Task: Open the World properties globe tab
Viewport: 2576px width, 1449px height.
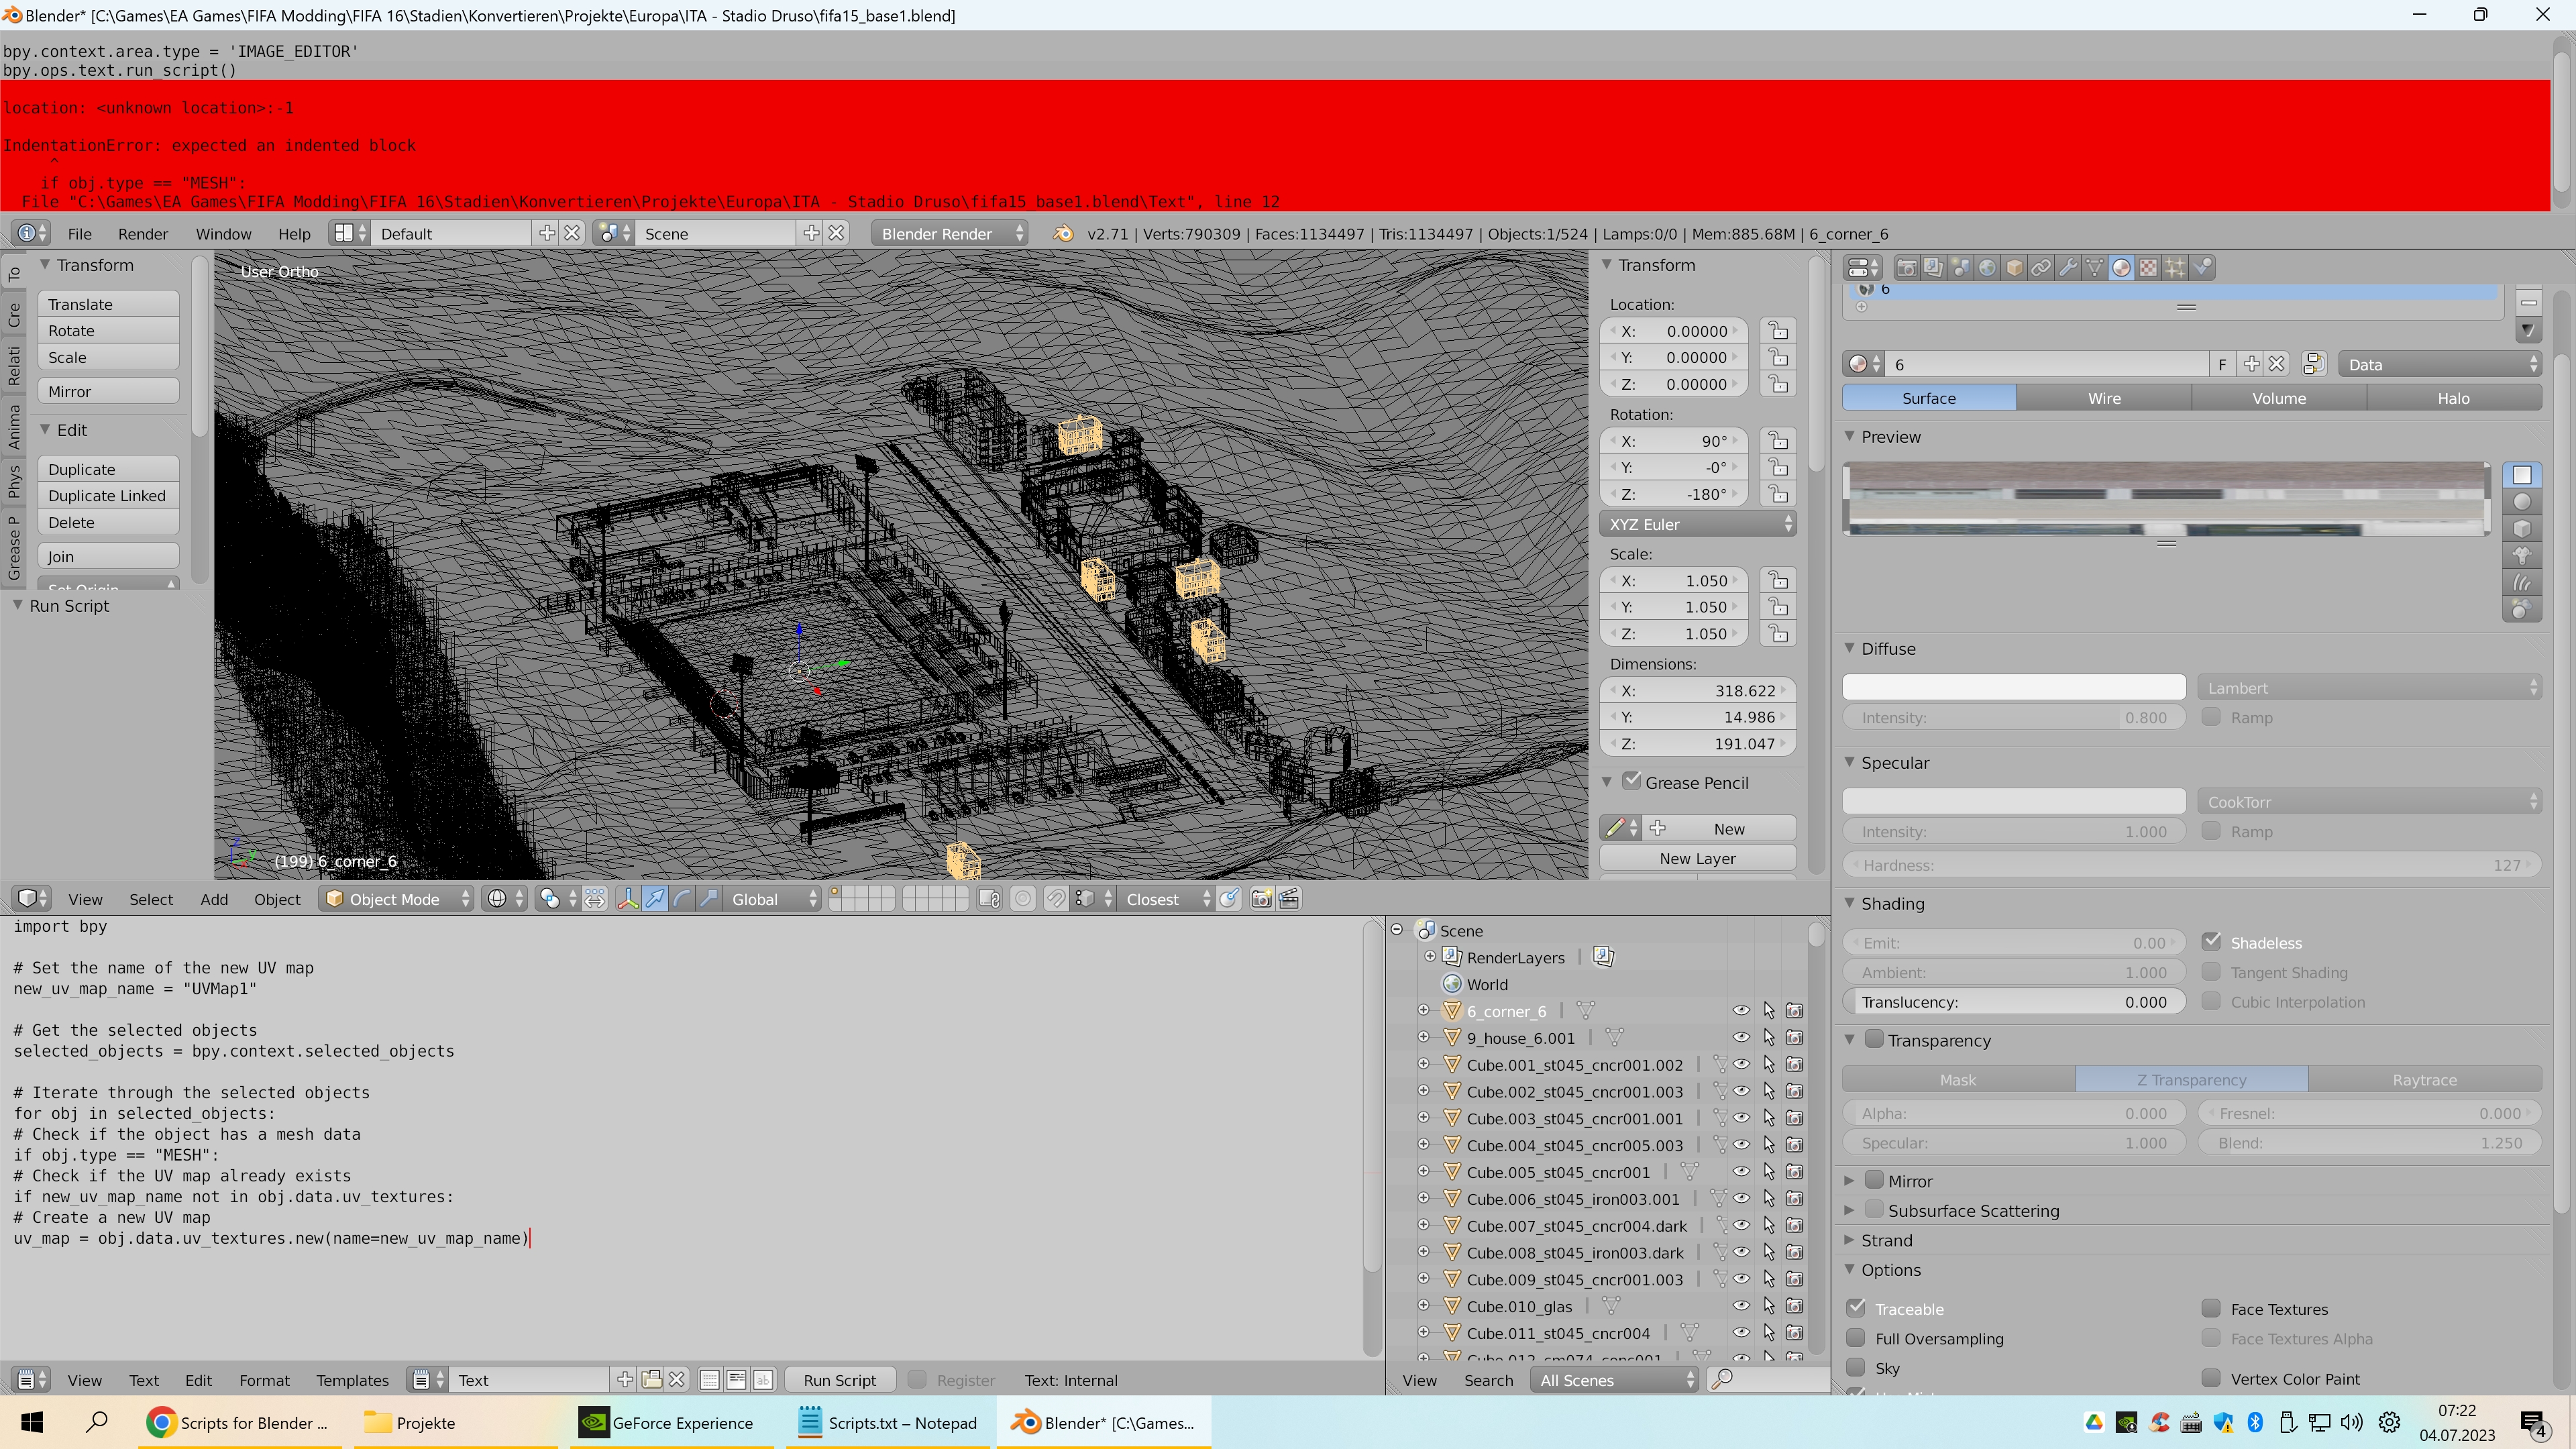Action: (1988, 267)
